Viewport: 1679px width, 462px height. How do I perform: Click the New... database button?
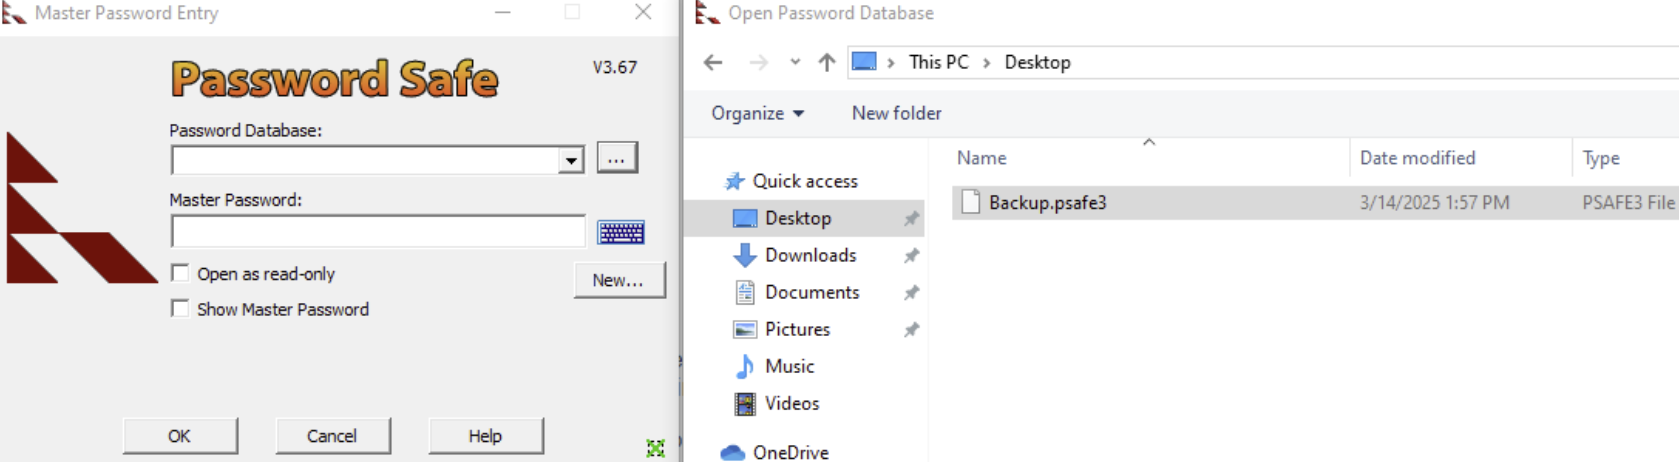619,280
